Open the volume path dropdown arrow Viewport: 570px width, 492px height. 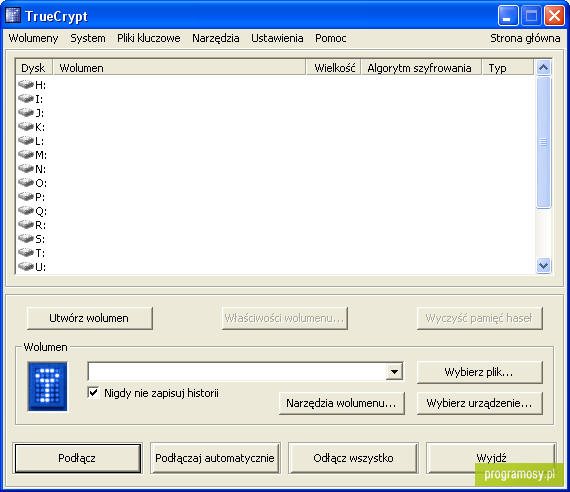tap(394, 372)
